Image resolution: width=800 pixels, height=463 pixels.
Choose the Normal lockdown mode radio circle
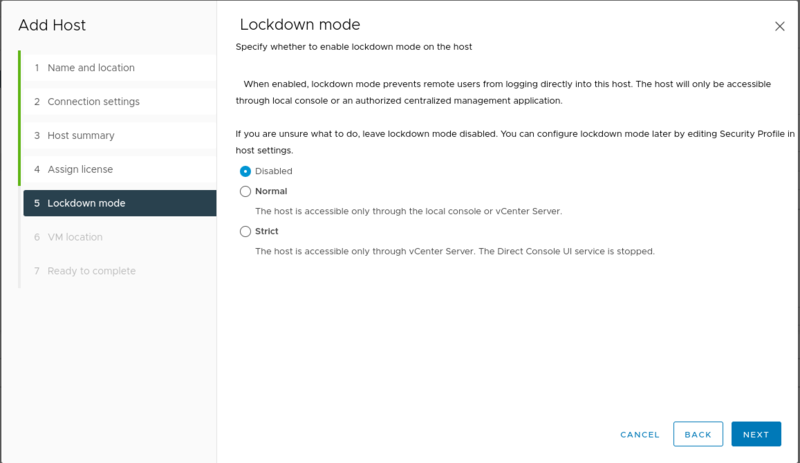click(x=245, y=191)
